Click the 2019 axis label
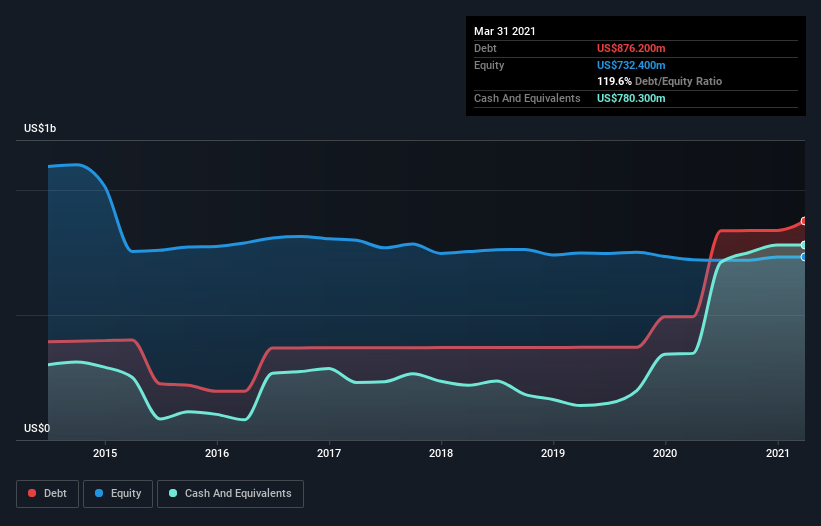Image resolution: width=821 pixels, height=526 pixels. tap(553, 453)
